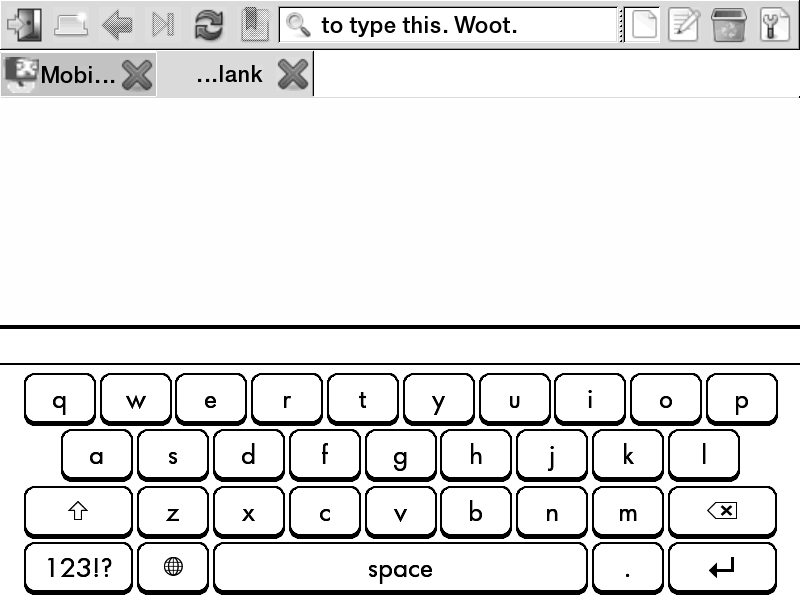Close the 'Mobi...' tab

click(138, 75)
